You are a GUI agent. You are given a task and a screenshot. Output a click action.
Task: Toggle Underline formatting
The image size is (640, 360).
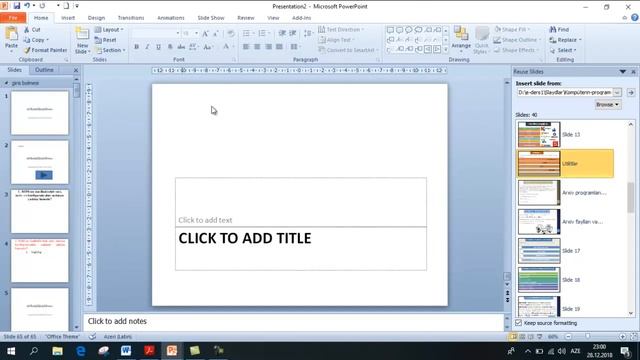[158, 47]
